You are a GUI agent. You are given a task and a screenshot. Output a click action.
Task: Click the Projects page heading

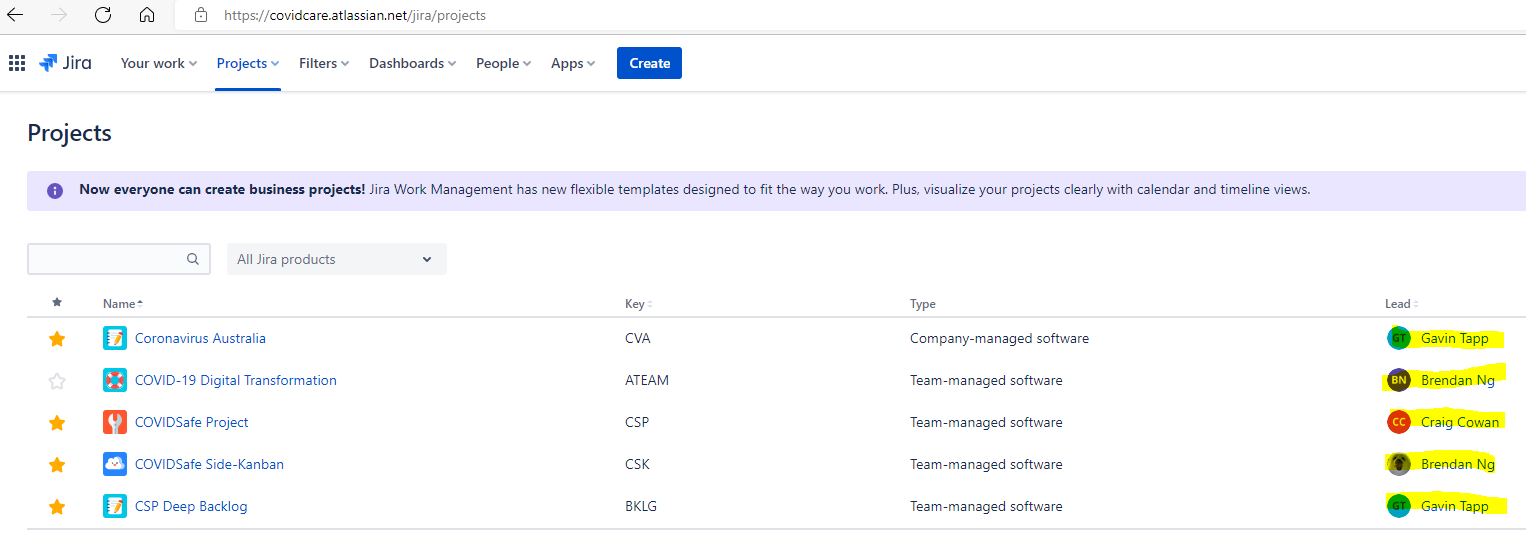tap(69, 133)
